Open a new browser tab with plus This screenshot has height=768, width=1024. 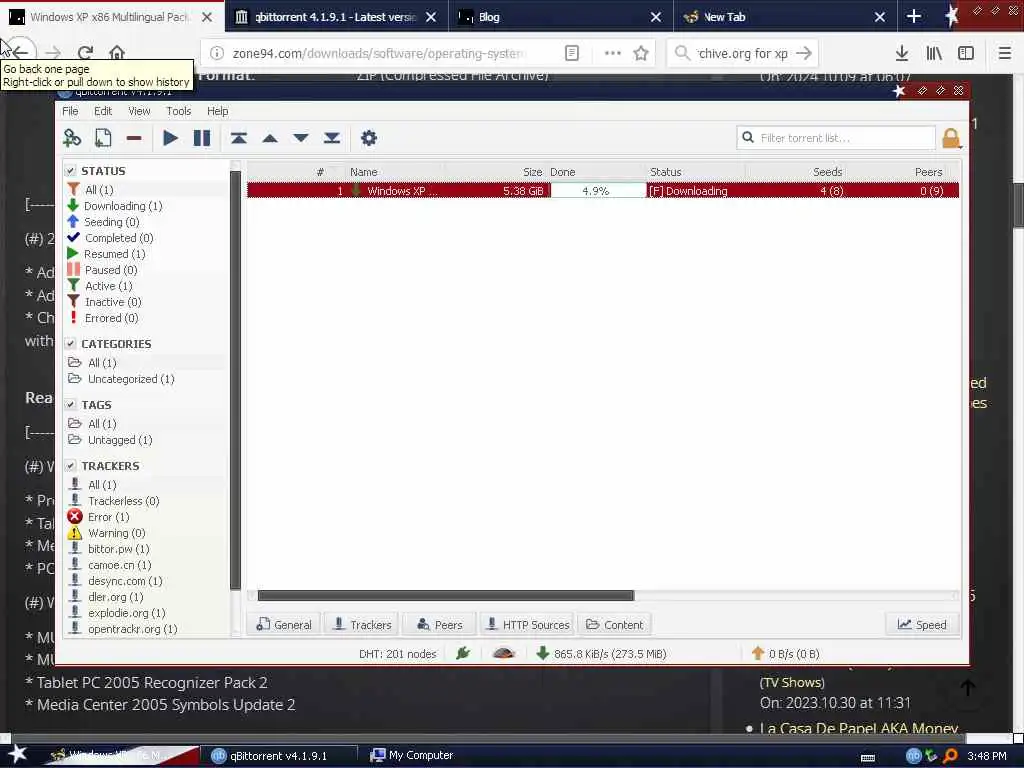(x=914, y=17)
